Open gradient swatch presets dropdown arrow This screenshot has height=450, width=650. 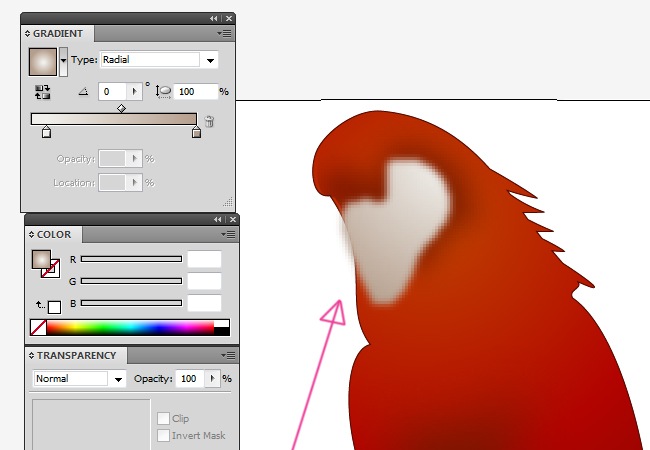pos(63,61)
